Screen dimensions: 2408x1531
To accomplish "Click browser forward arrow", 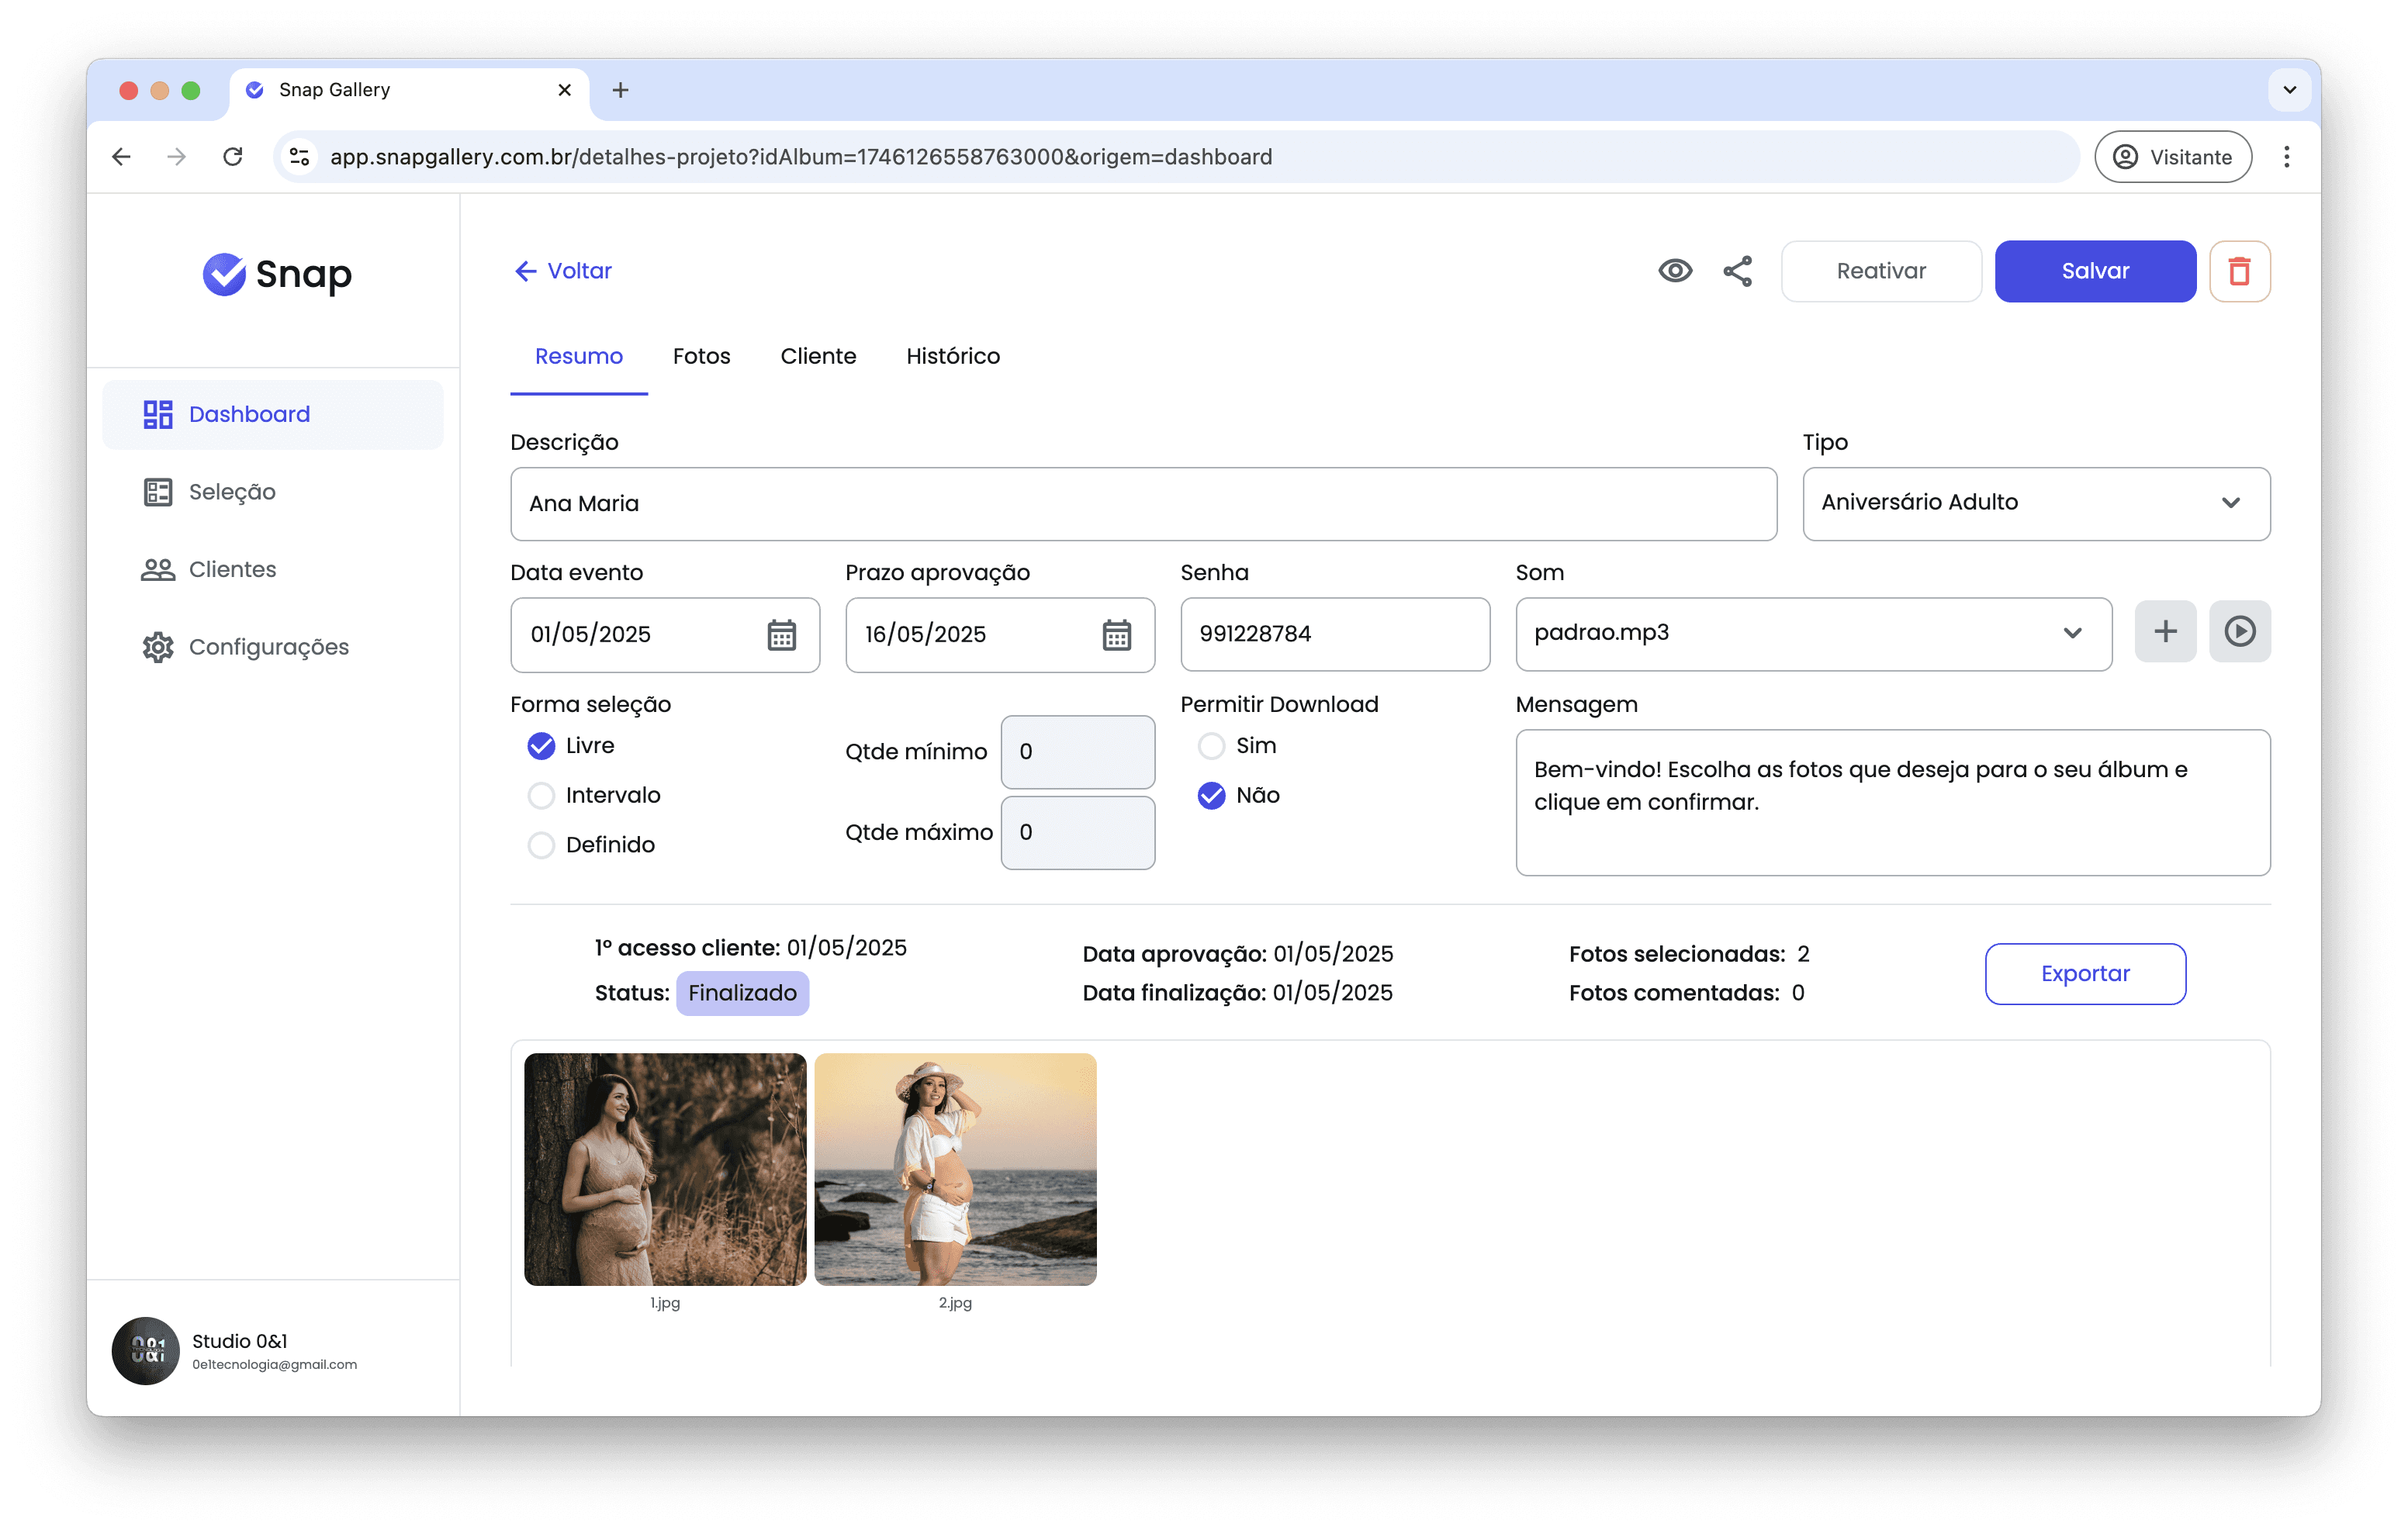I will click(177, 157).
